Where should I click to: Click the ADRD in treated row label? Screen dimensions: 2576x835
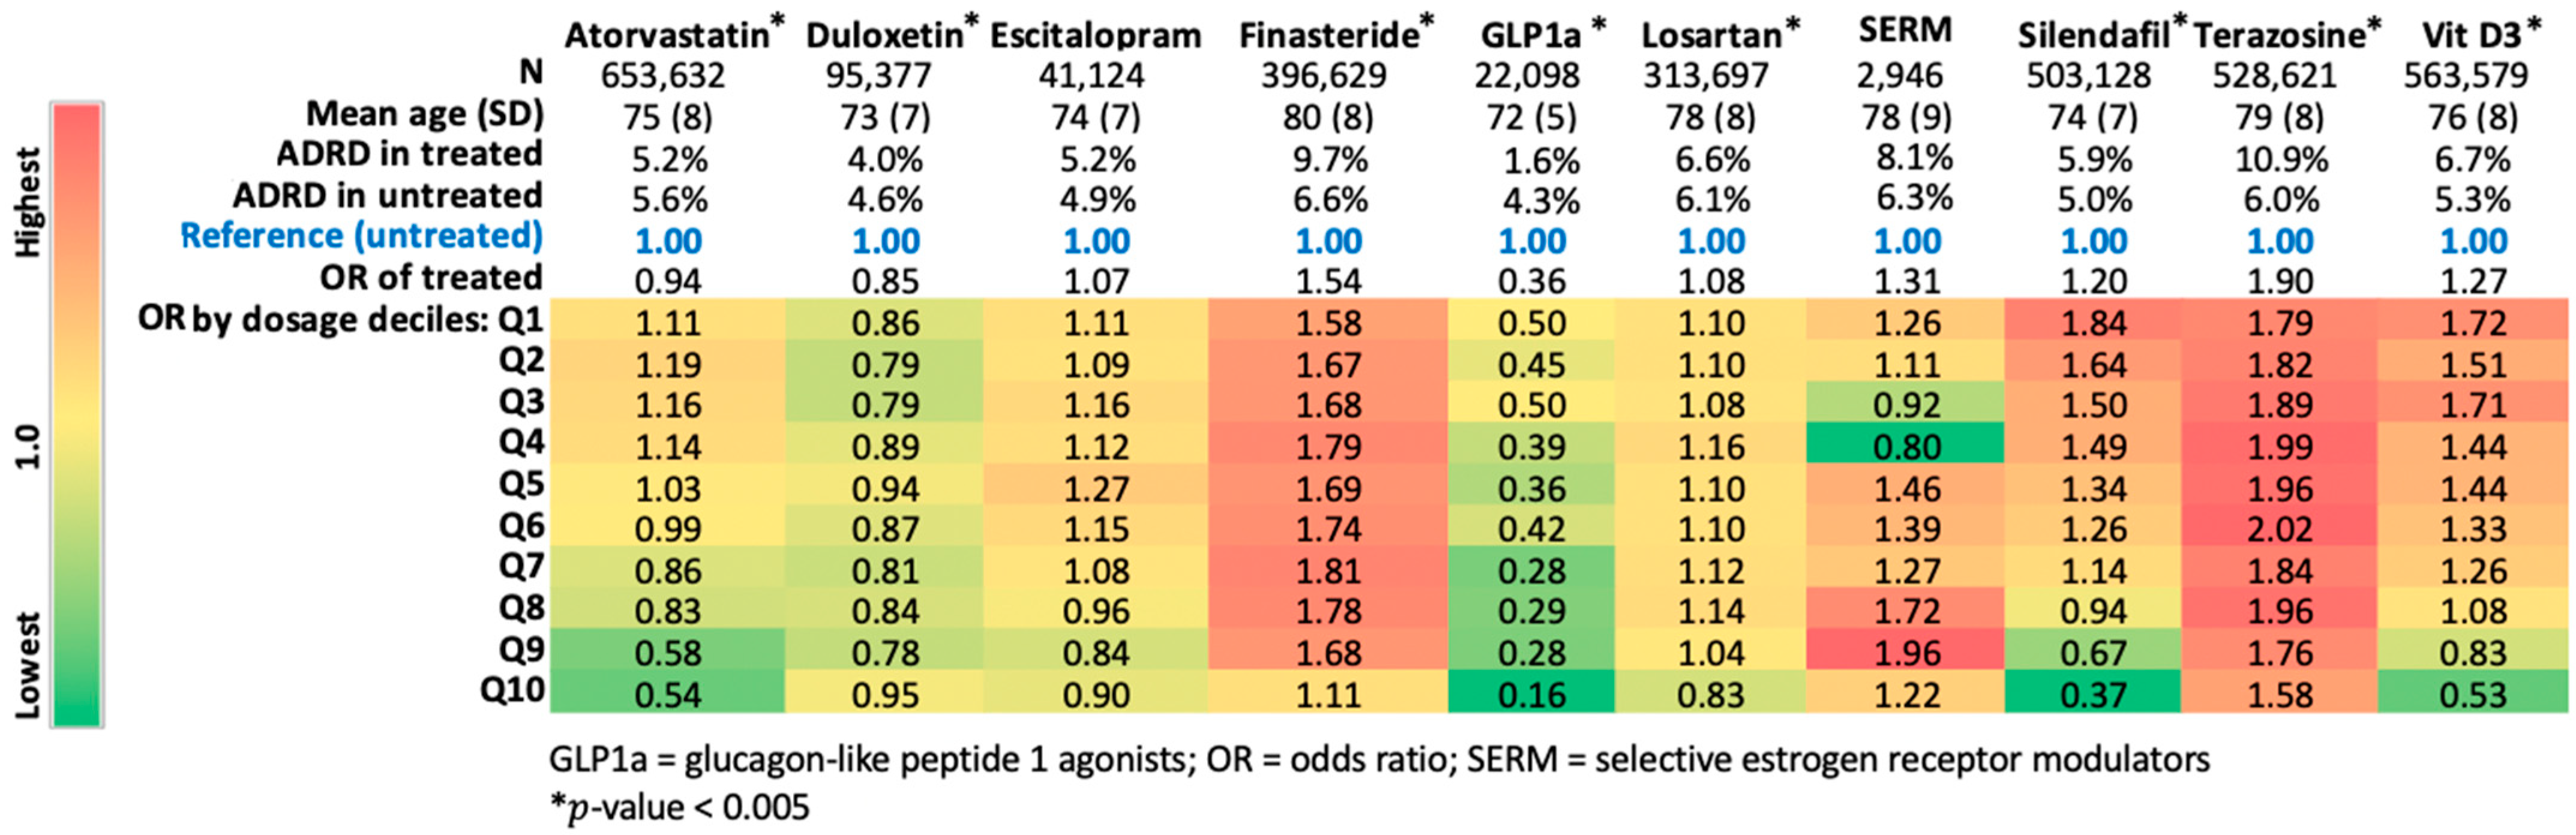coord(409,155)
